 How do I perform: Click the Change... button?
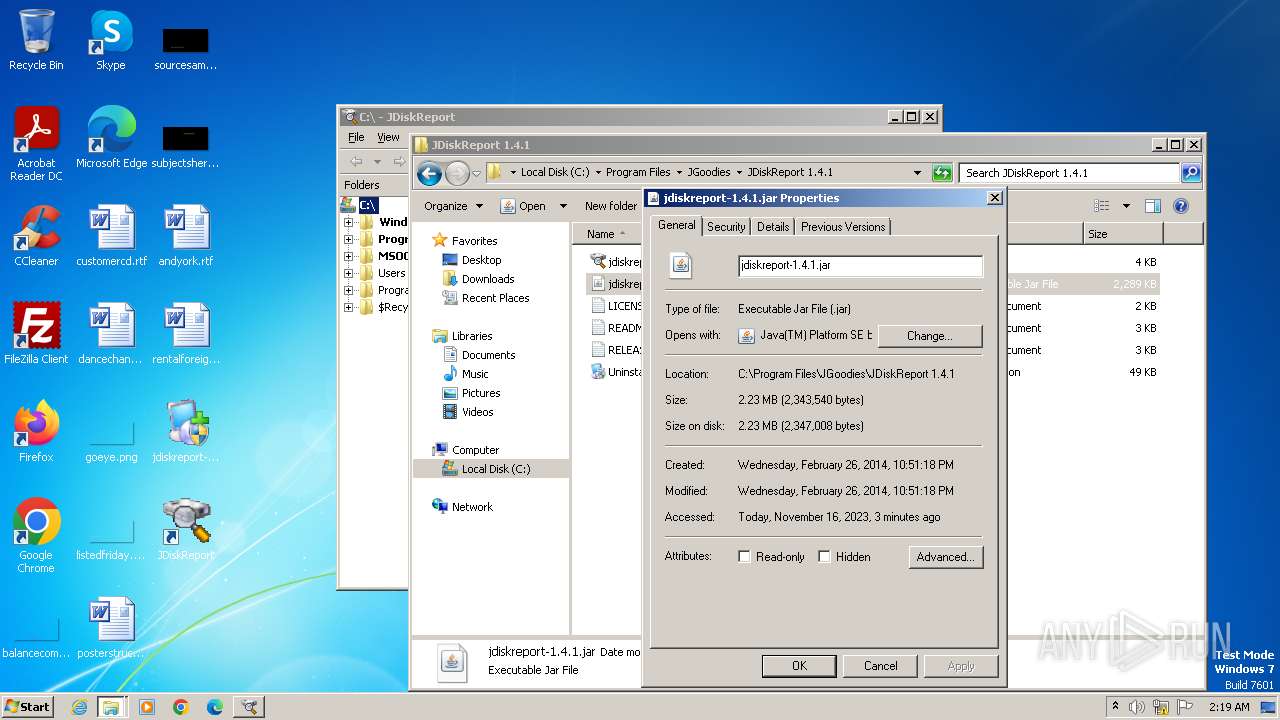pos(929,336)
